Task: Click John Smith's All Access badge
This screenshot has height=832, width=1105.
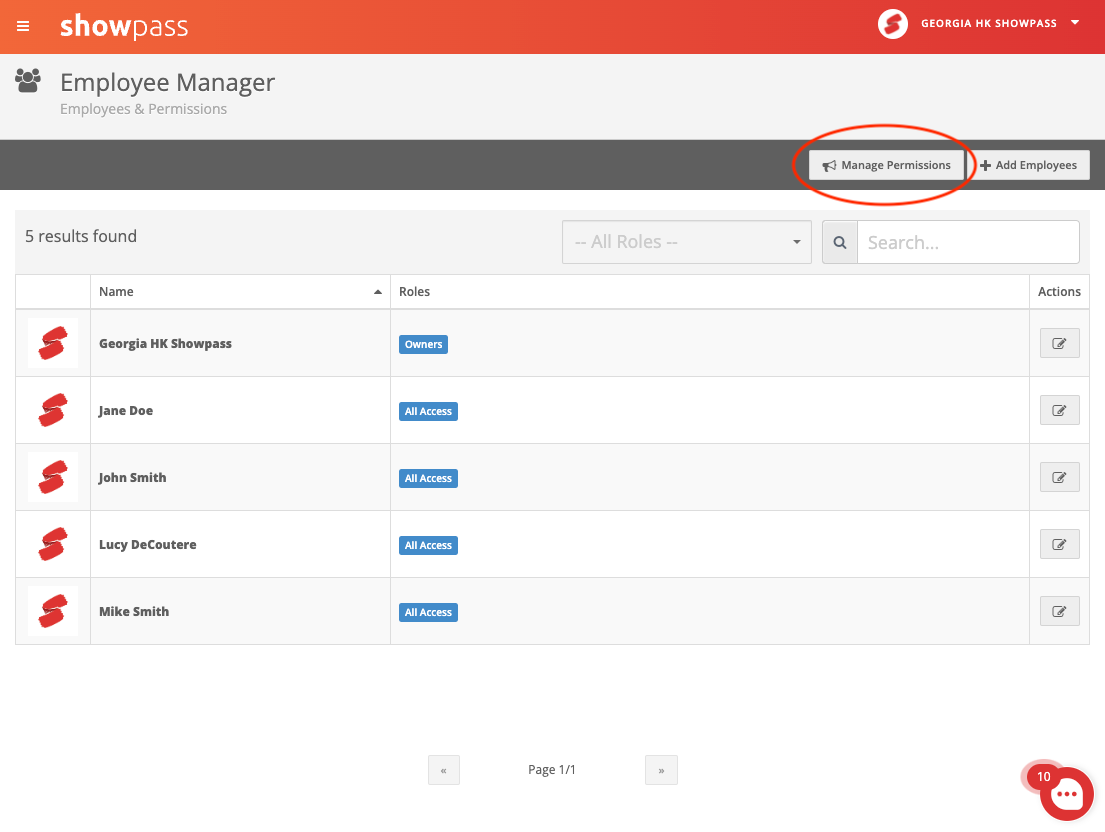Action: (428, 478)
